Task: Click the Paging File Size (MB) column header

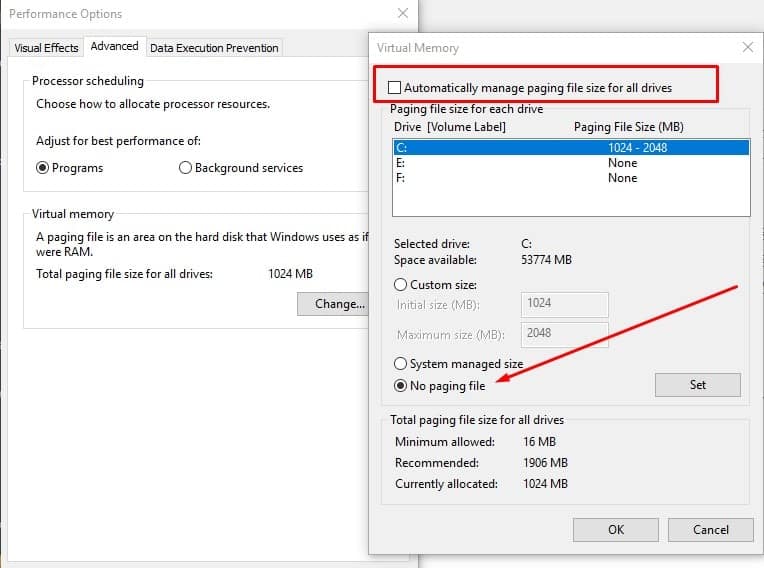Action: [629, 127]
